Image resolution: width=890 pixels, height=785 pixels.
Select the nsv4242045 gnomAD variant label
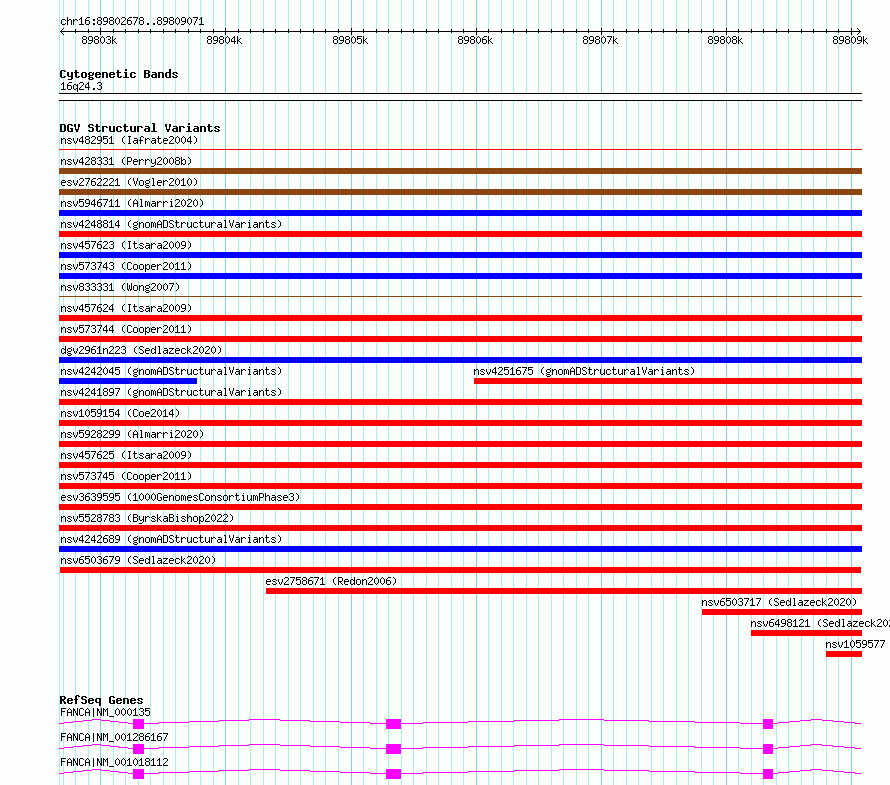point(171,371)
